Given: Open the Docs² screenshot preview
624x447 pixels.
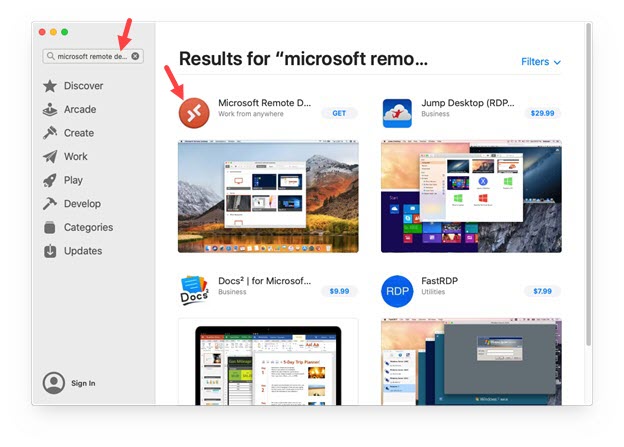Looking at the screenshot, I should [268, 362].
